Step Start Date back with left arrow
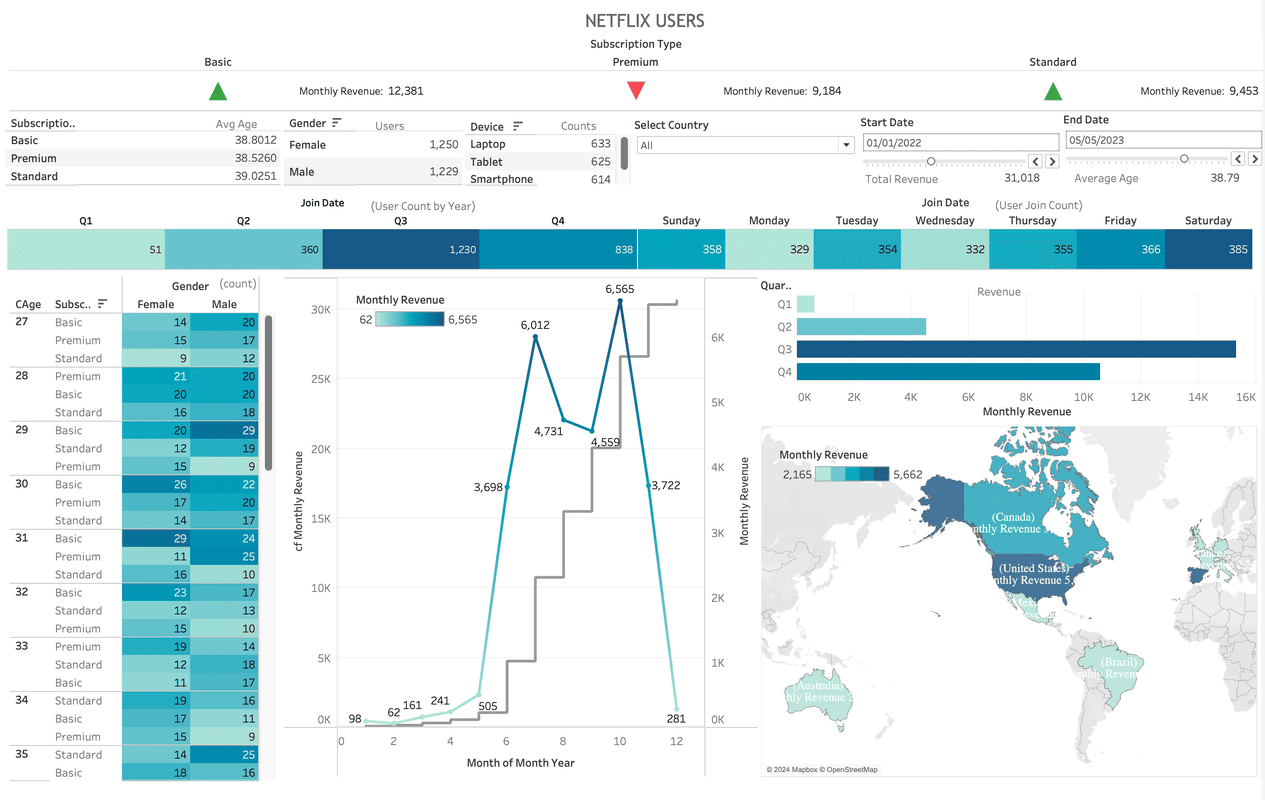Screen dimensions: 1265x800 pos(1035,161)
